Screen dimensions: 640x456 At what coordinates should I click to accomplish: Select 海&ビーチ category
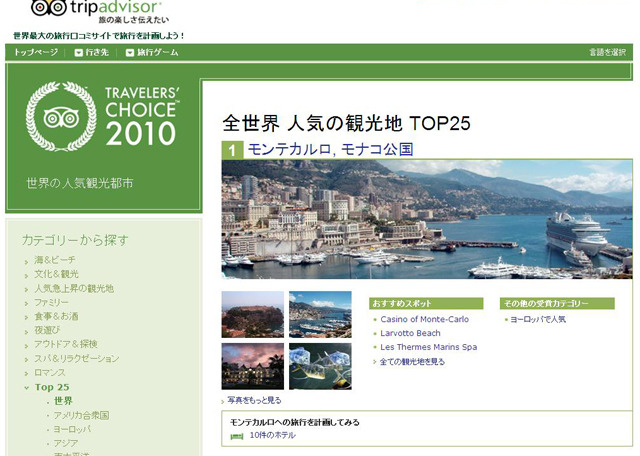[x=55, y=260]
